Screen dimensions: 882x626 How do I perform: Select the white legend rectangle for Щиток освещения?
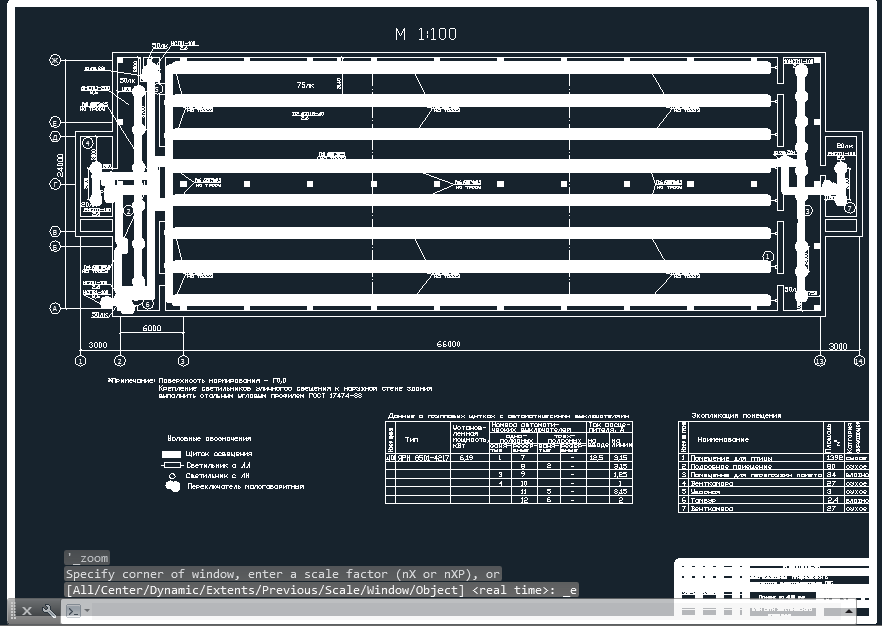(x=171, y=454)
